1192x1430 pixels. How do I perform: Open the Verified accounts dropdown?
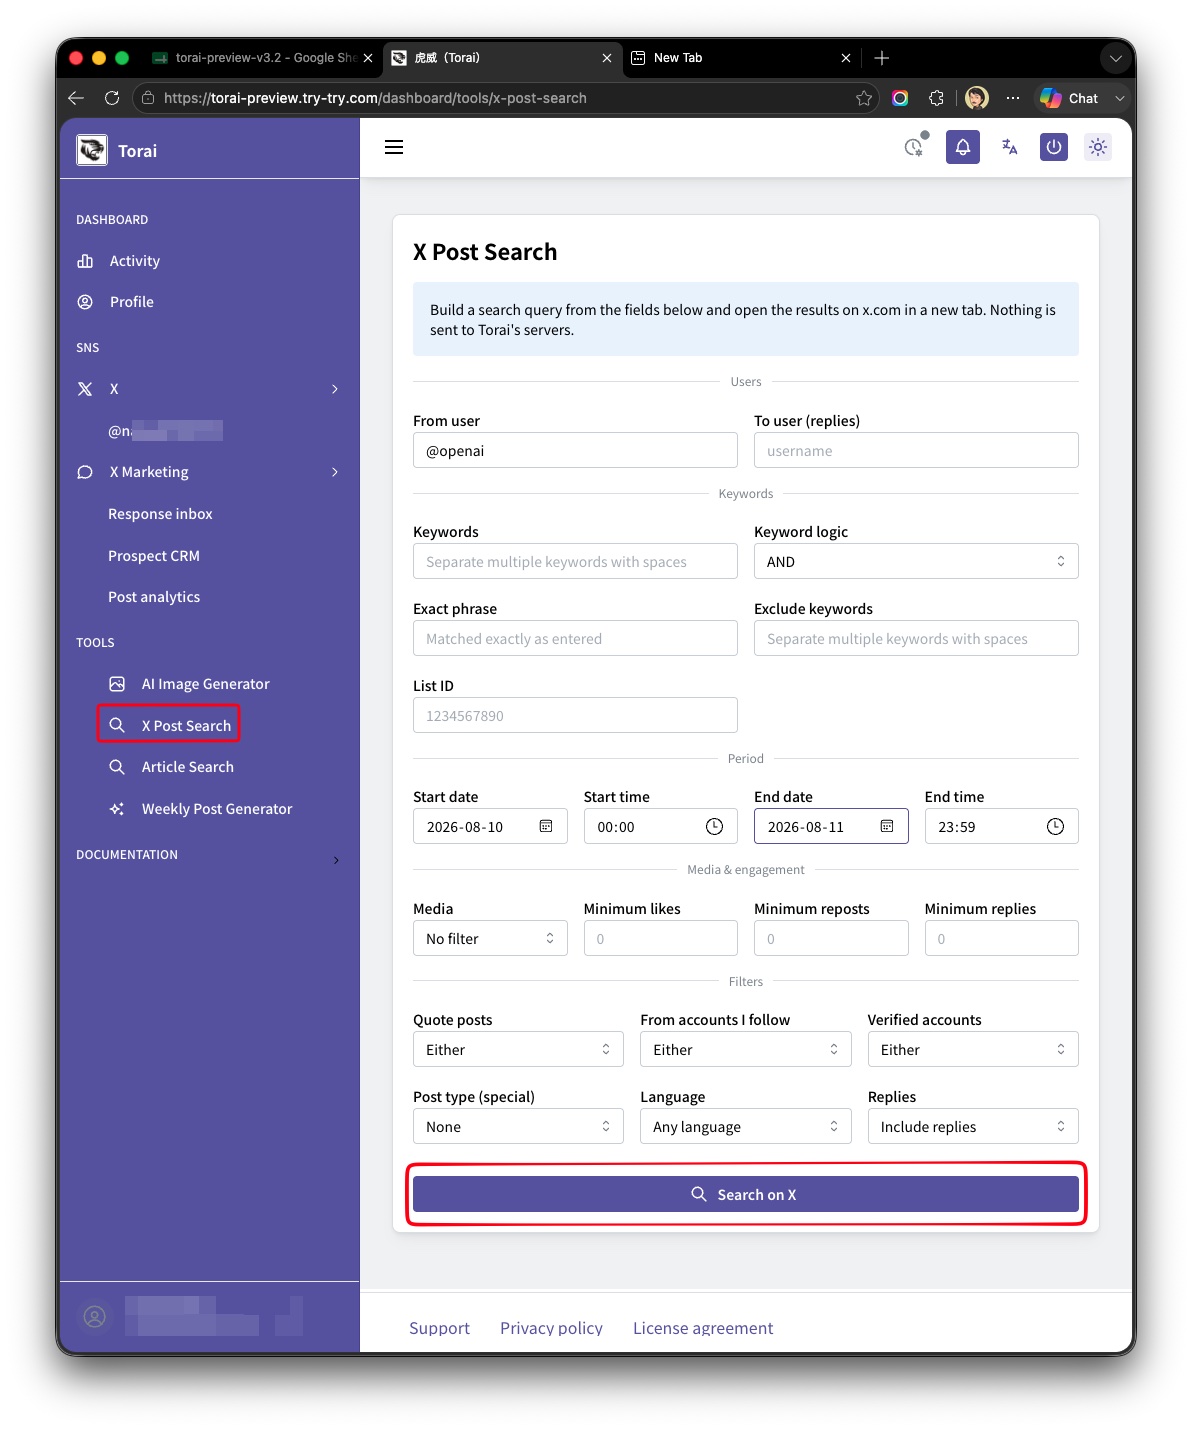tap(973, 1049)
